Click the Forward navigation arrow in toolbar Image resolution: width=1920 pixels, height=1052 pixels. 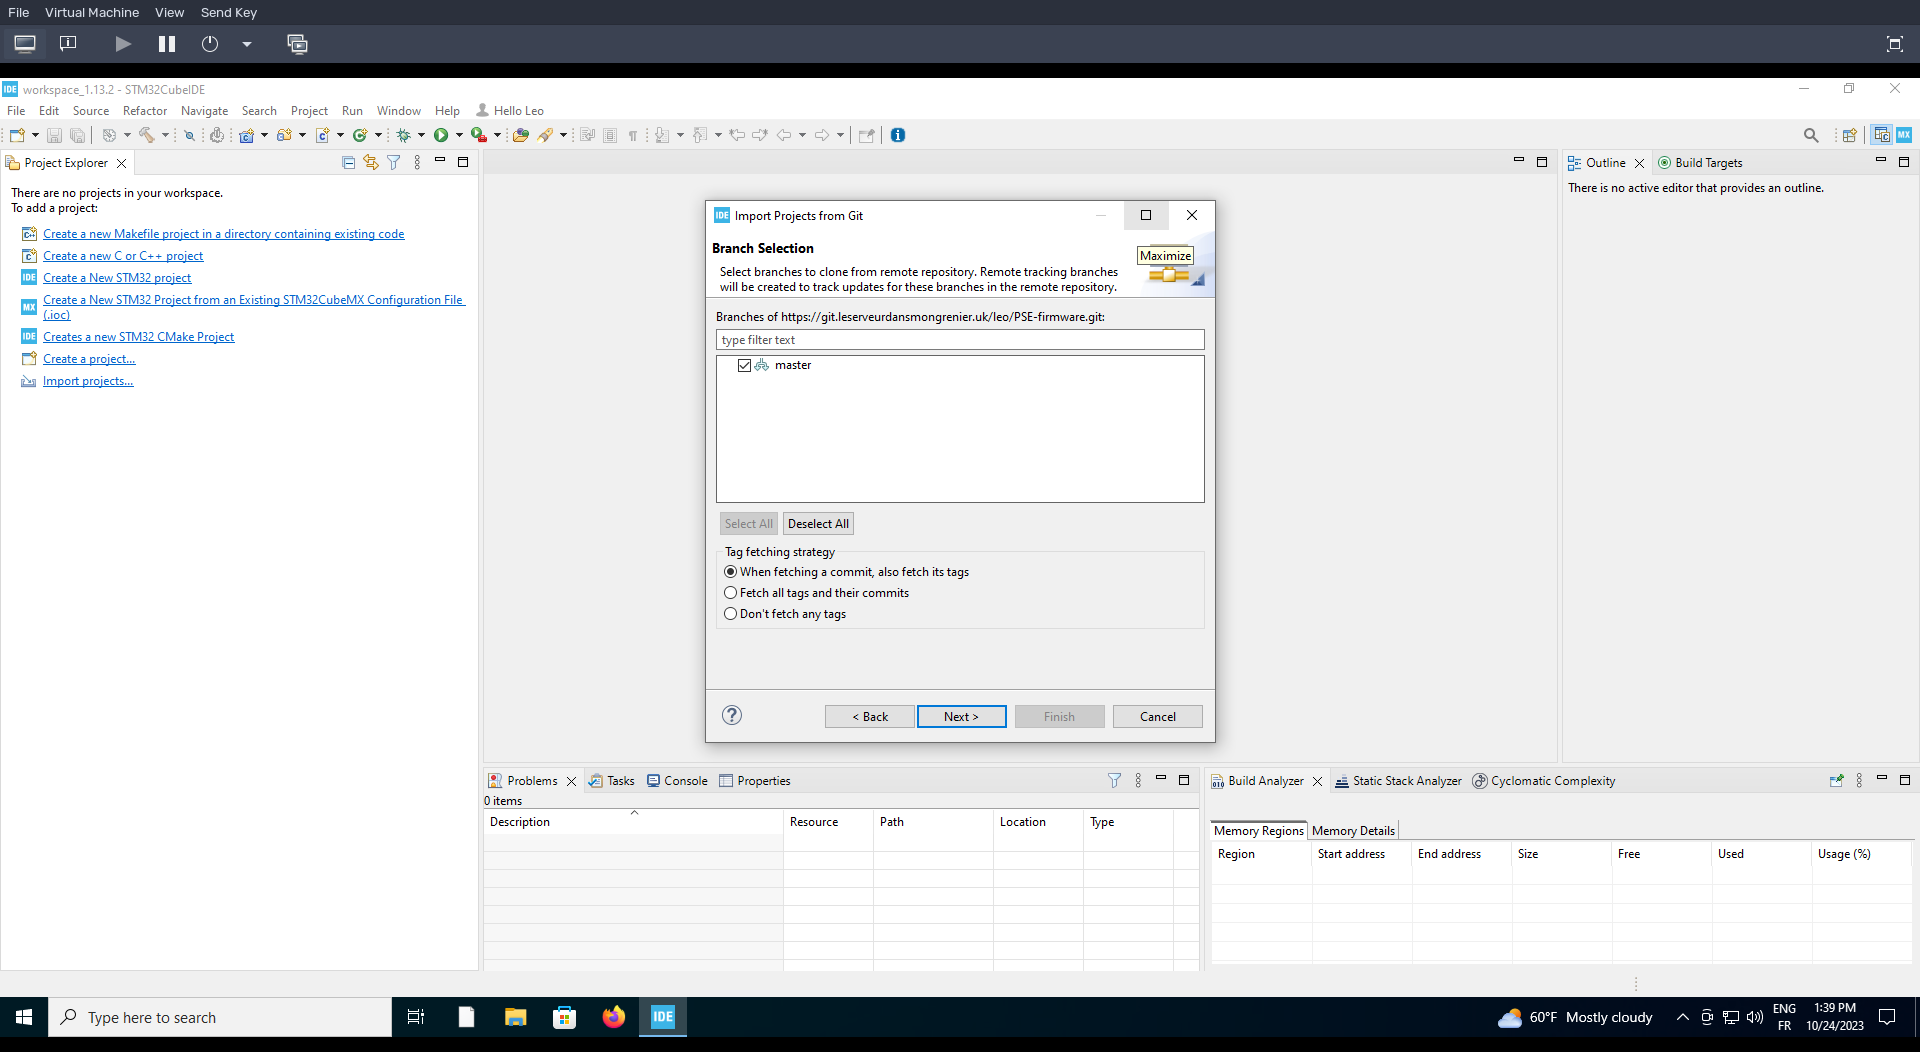(x=822, y=135)
